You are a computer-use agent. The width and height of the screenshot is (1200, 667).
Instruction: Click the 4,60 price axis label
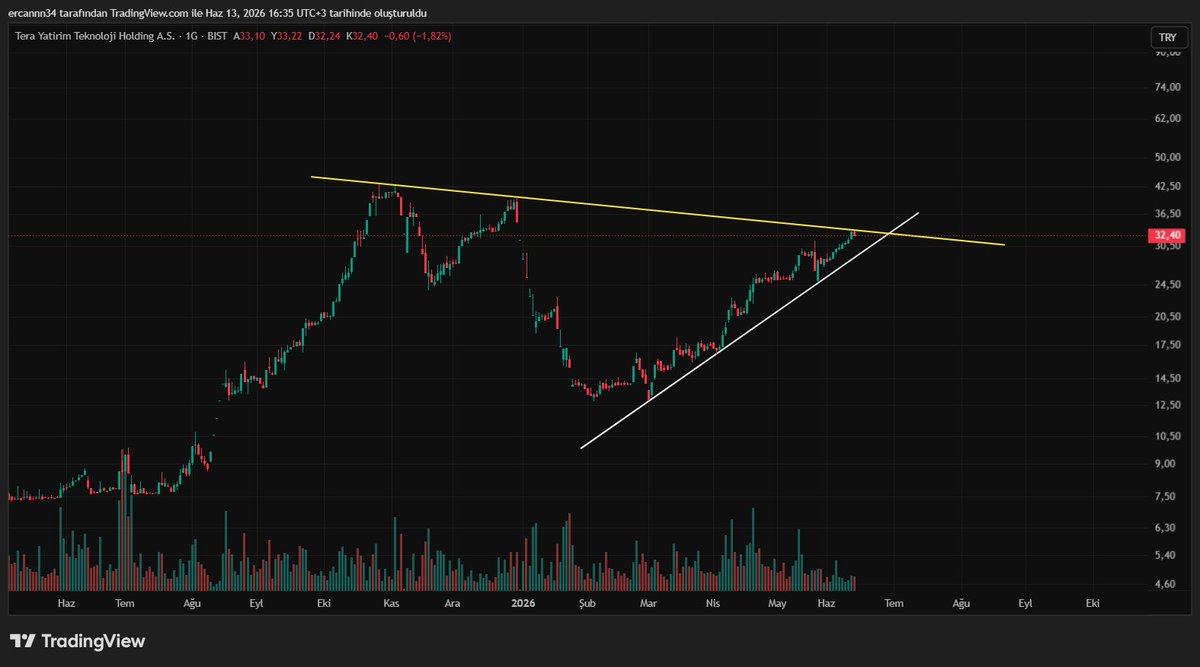(x=1166, y=584)
